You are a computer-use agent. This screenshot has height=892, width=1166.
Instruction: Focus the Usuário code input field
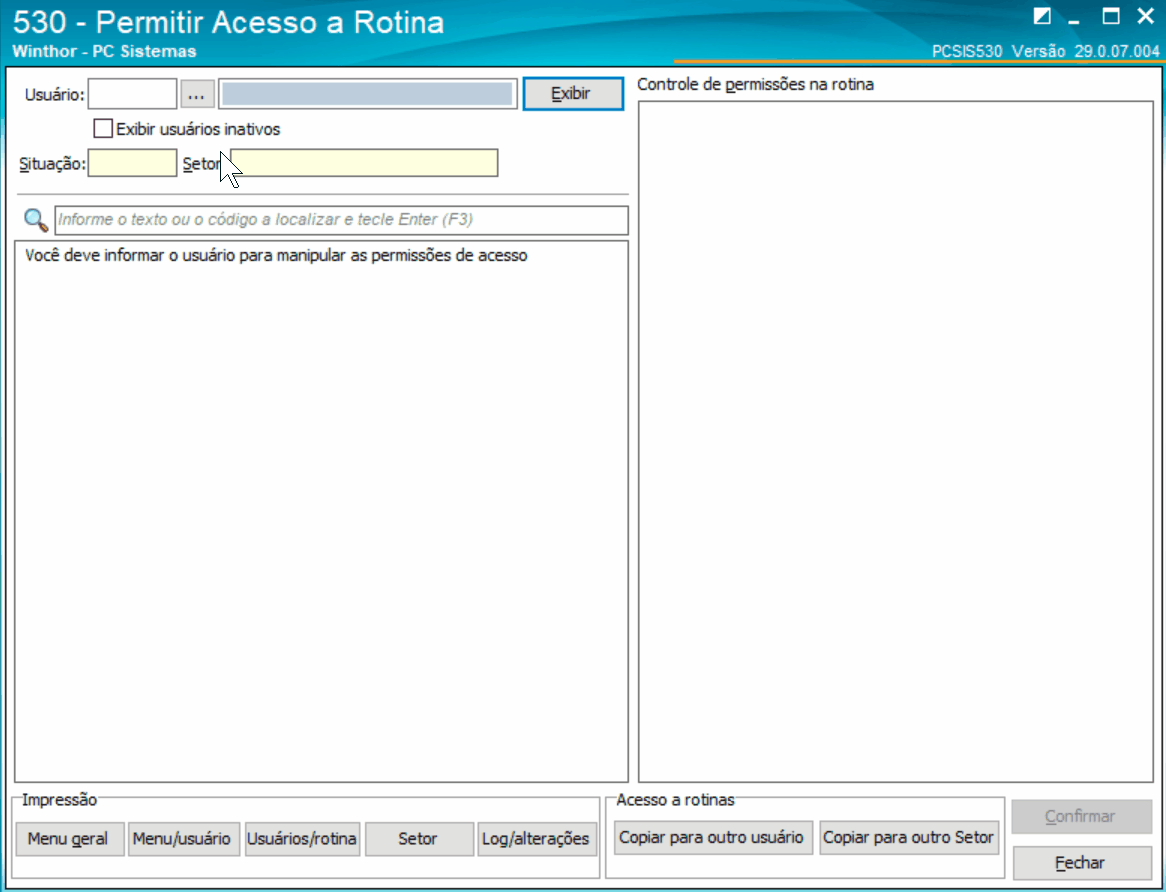[x=132, y=94]
